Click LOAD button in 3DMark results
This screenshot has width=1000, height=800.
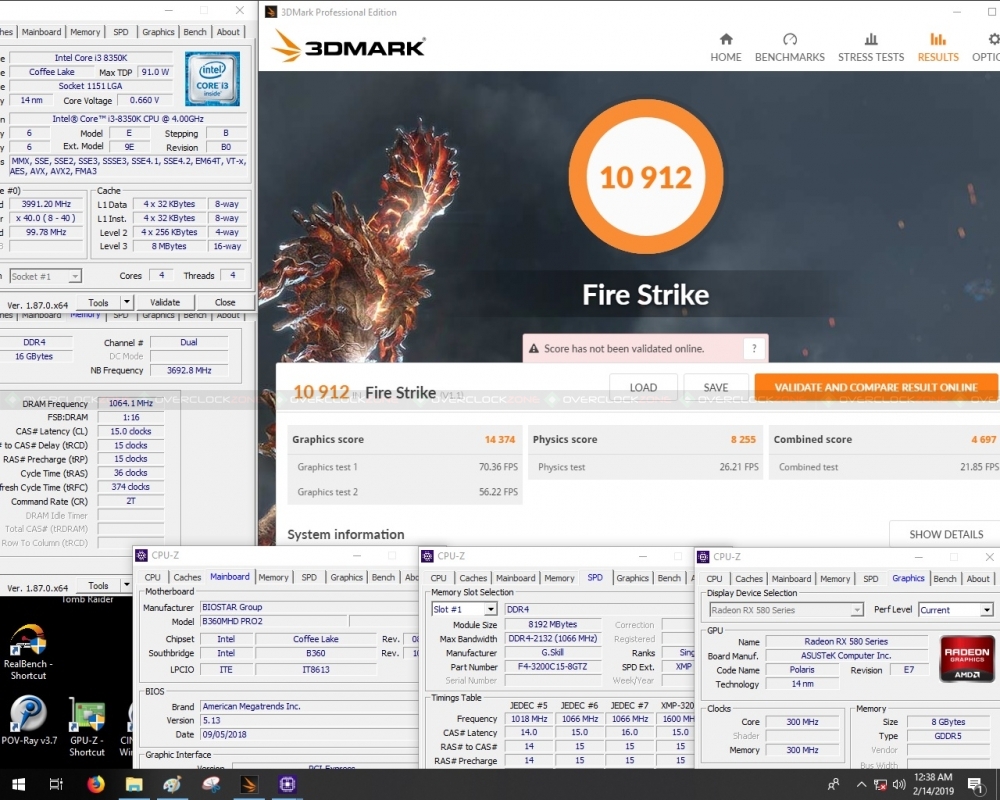(x=643, y=387)
